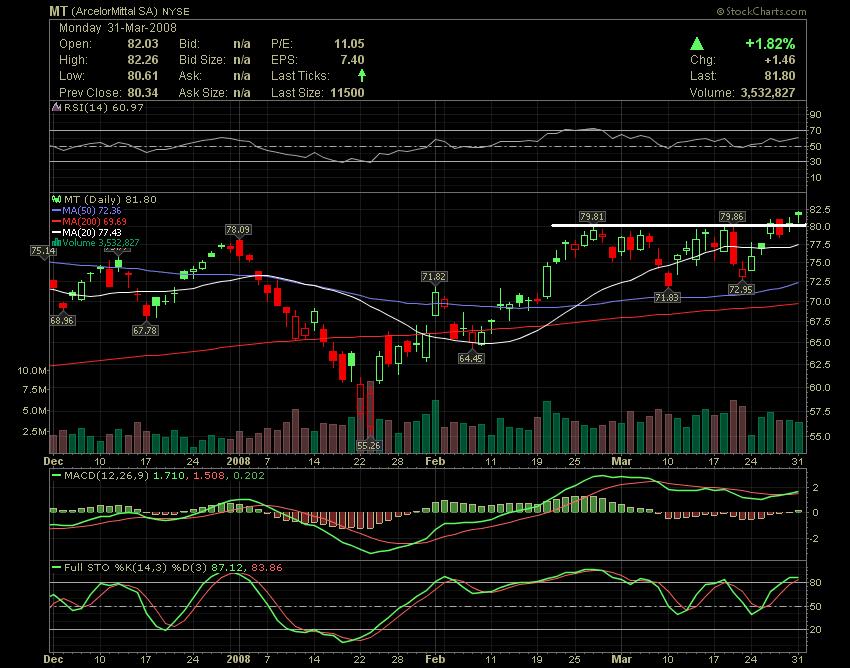Click the 68.96 price low label
The width and height of the screenshot is (850, 668).
(62, 320)
